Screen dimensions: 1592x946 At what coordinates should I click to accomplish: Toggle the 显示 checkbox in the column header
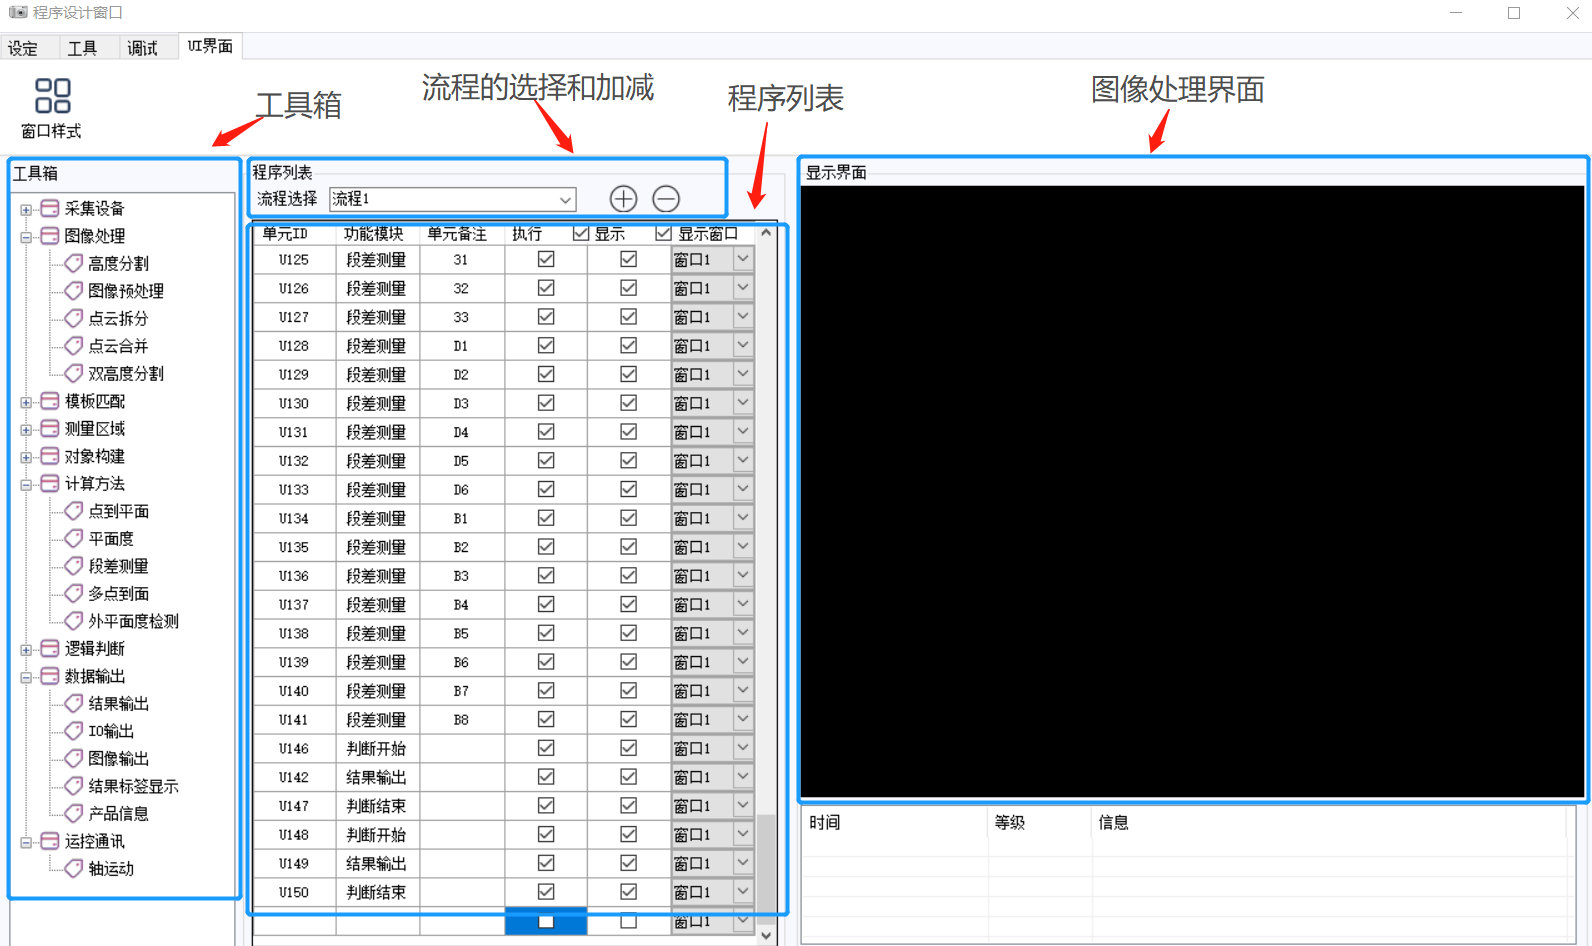point(581,234)
